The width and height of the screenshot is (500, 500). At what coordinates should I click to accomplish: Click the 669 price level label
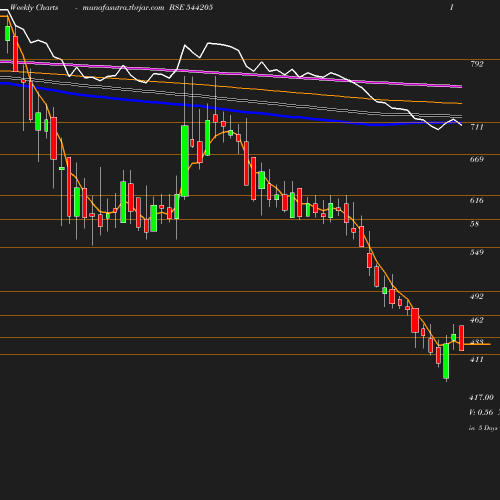[x=477, y=159]
